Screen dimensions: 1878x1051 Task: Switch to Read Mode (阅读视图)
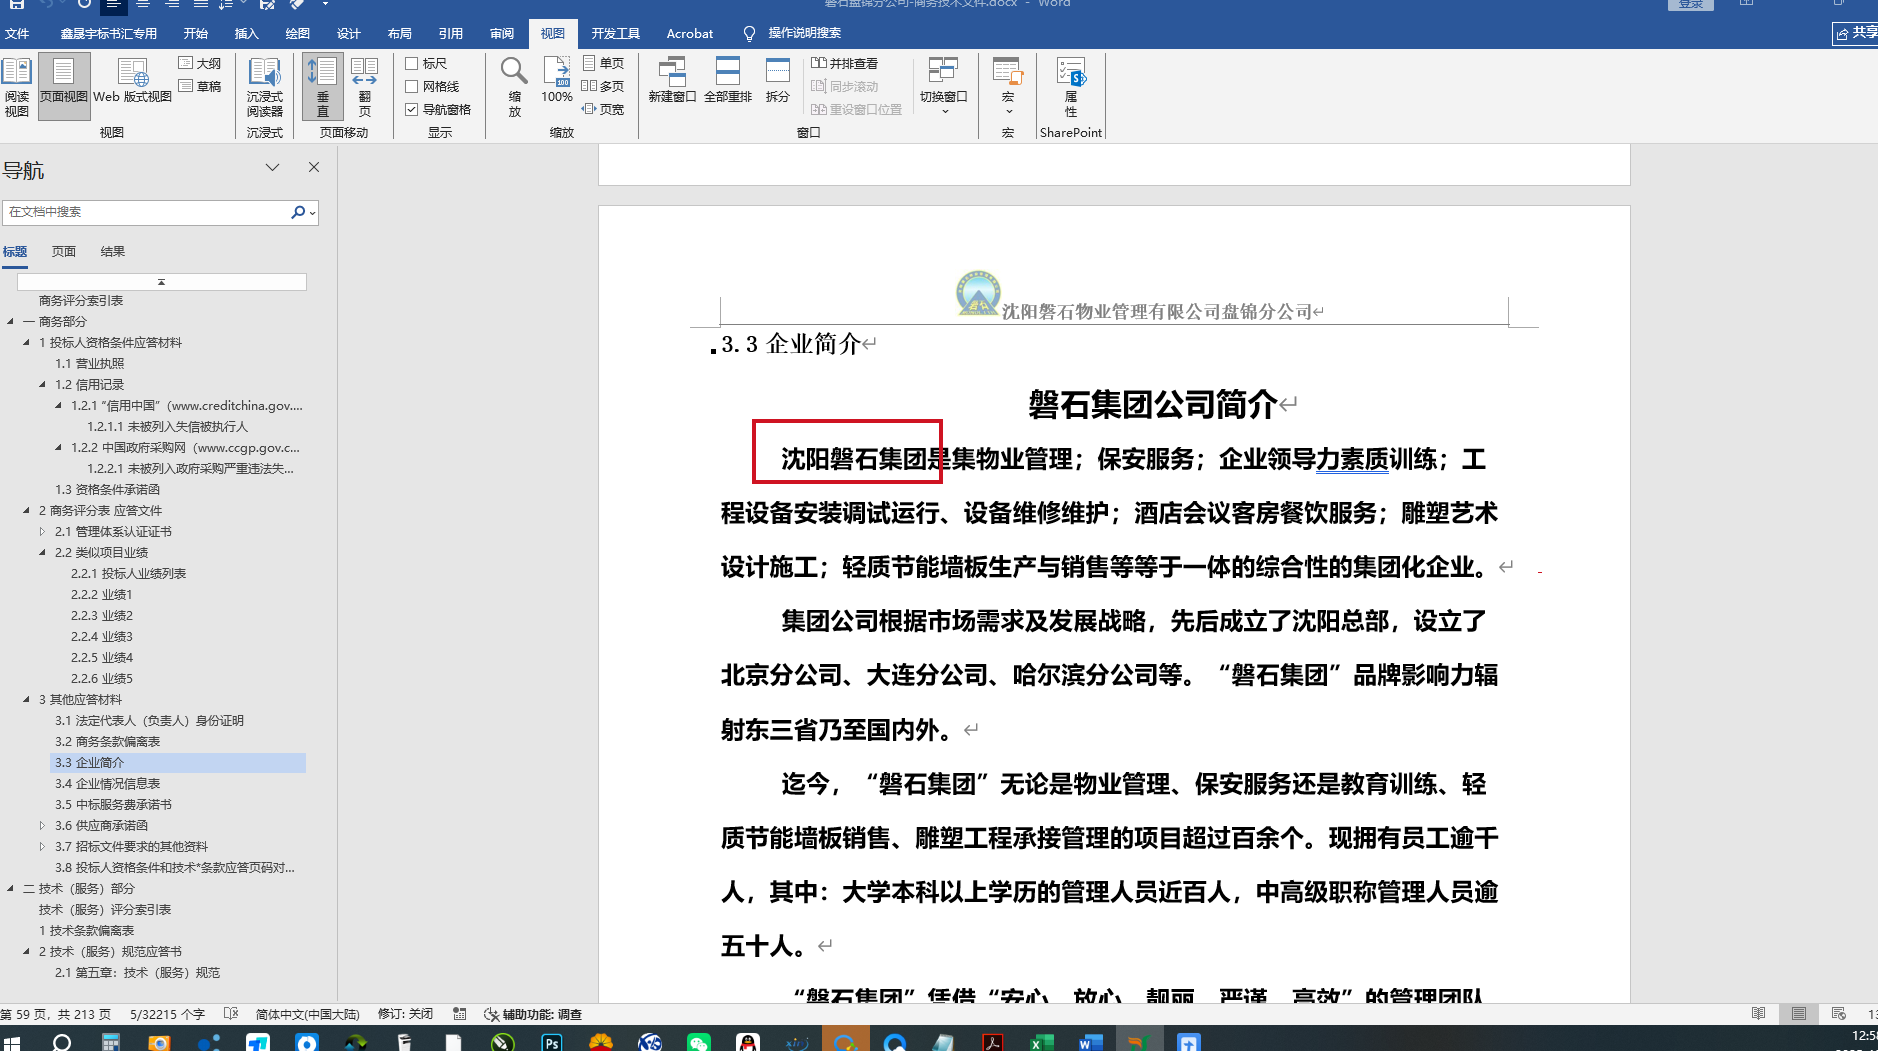(17, 87)
